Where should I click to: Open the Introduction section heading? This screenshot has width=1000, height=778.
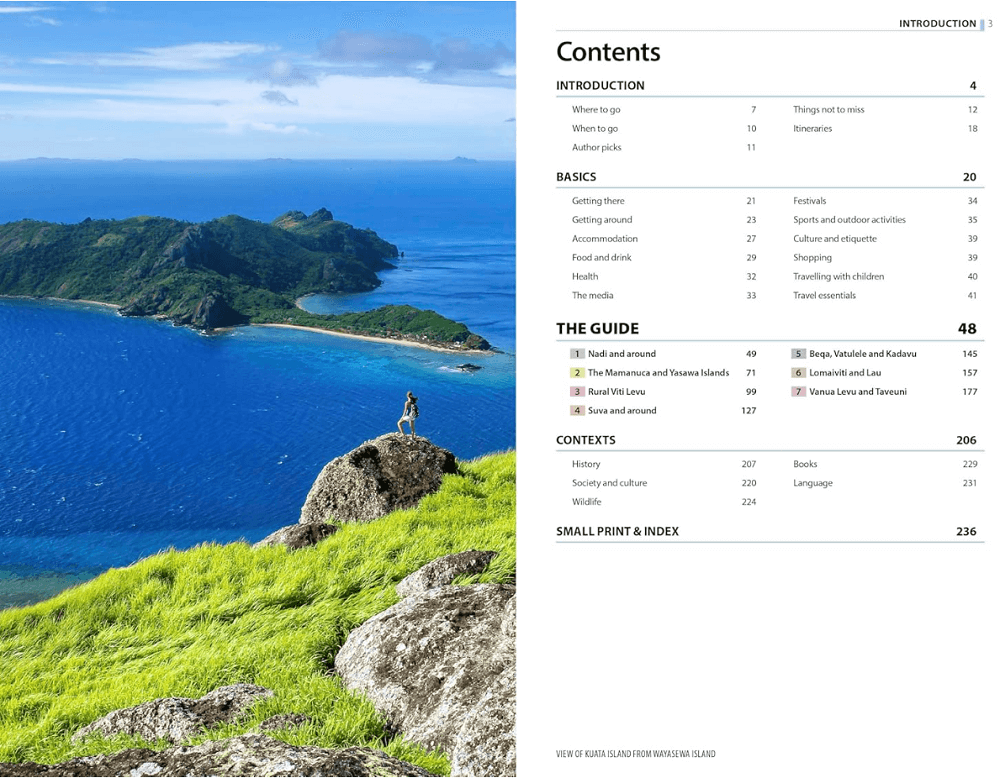600,86
